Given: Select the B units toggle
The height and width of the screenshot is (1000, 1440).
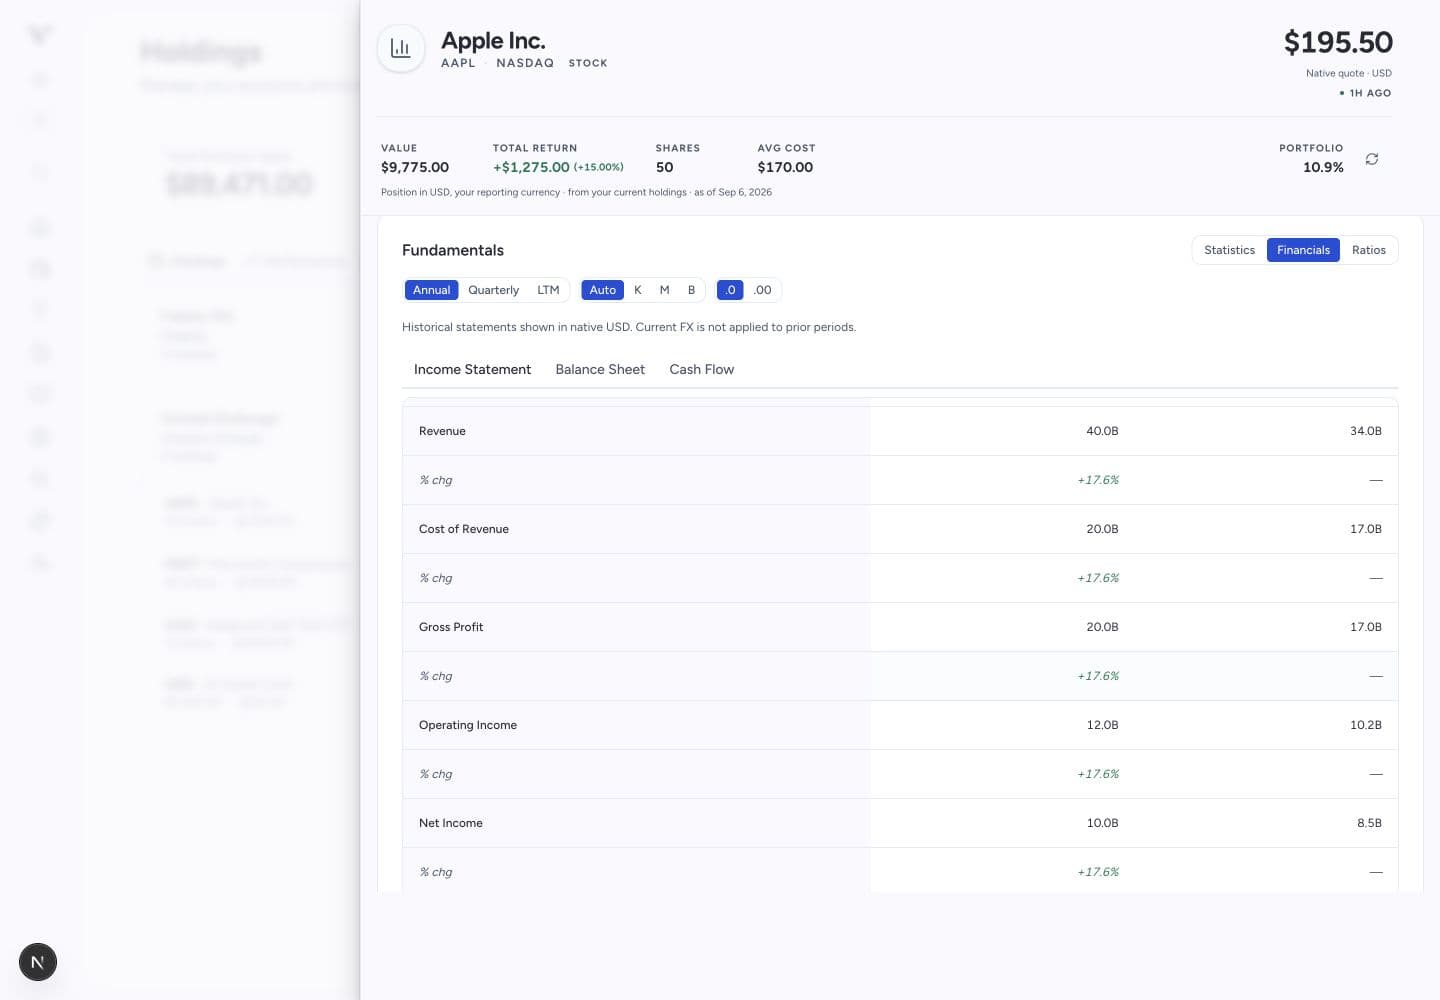Looking at the screenshot, I should [691, 290].
